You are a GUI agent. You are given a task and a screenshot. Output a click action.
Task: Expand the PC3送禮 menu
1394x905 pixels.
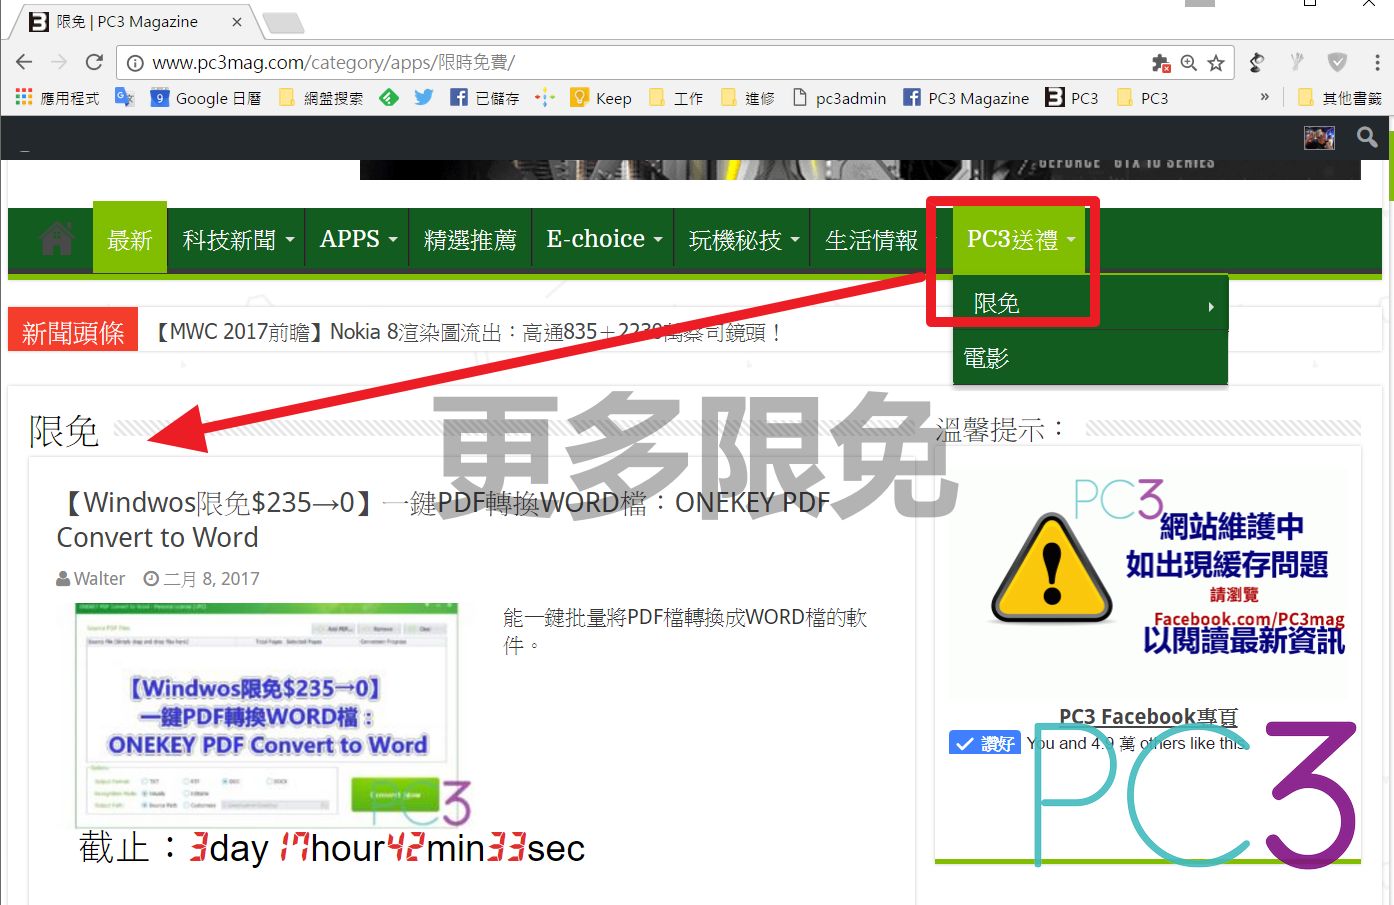1019,240
